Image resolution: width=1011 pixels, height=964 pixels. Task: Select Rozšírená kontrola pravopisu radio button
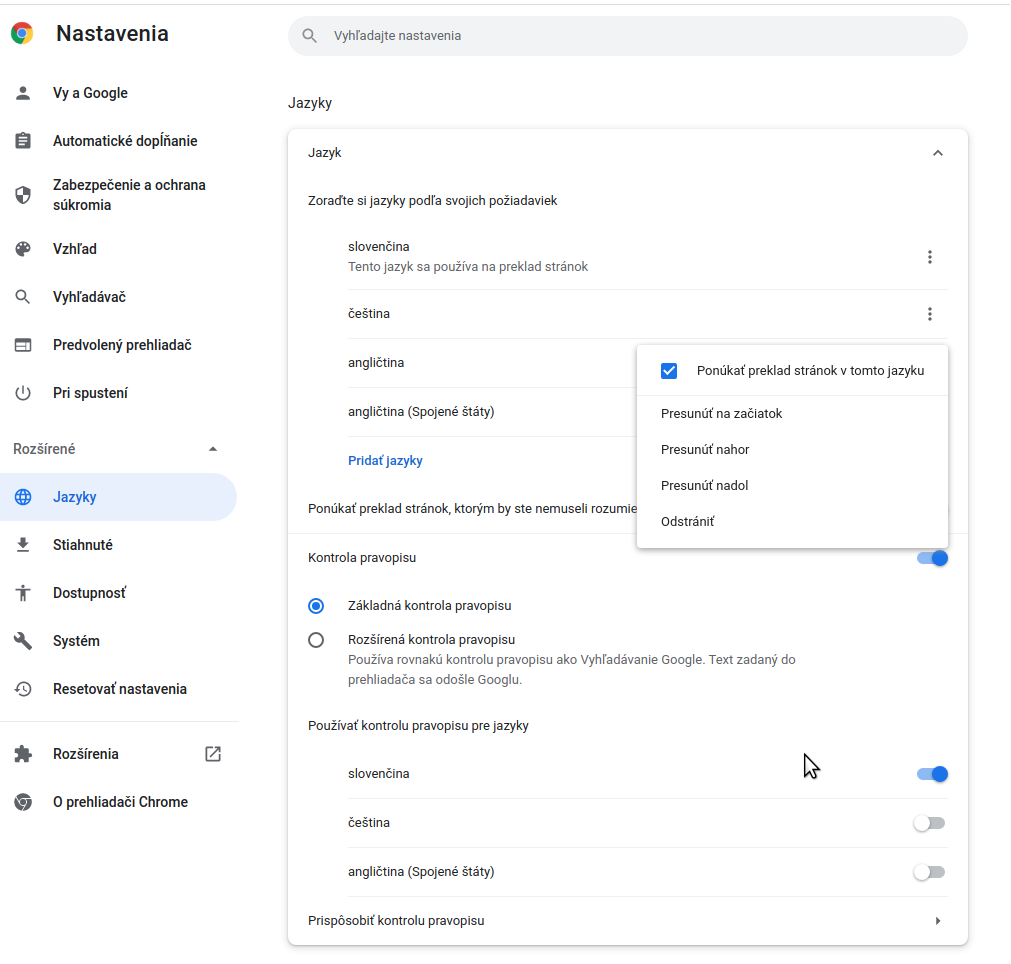pyautogui.click(x=316, y=640)
